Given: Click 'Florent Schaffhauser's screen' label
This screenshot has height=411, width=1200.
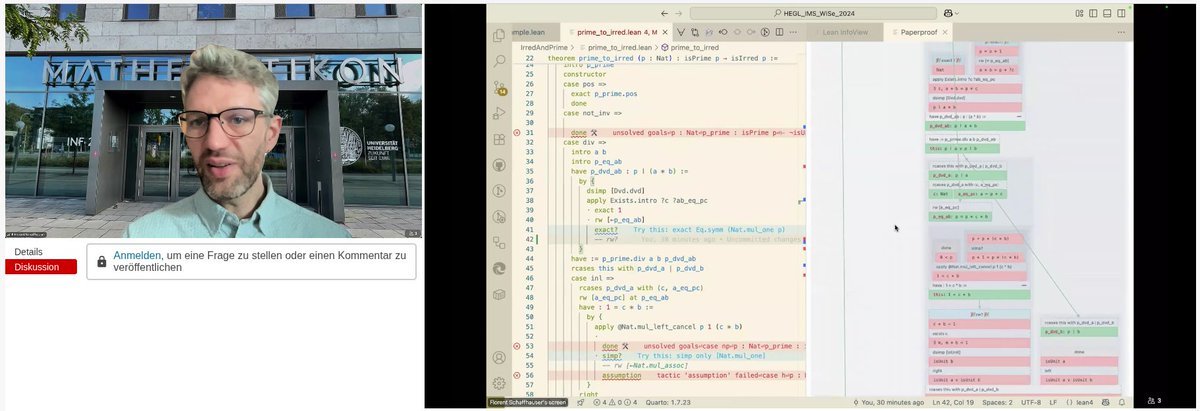Looking at the screenshot, I should tap(528, 402).
